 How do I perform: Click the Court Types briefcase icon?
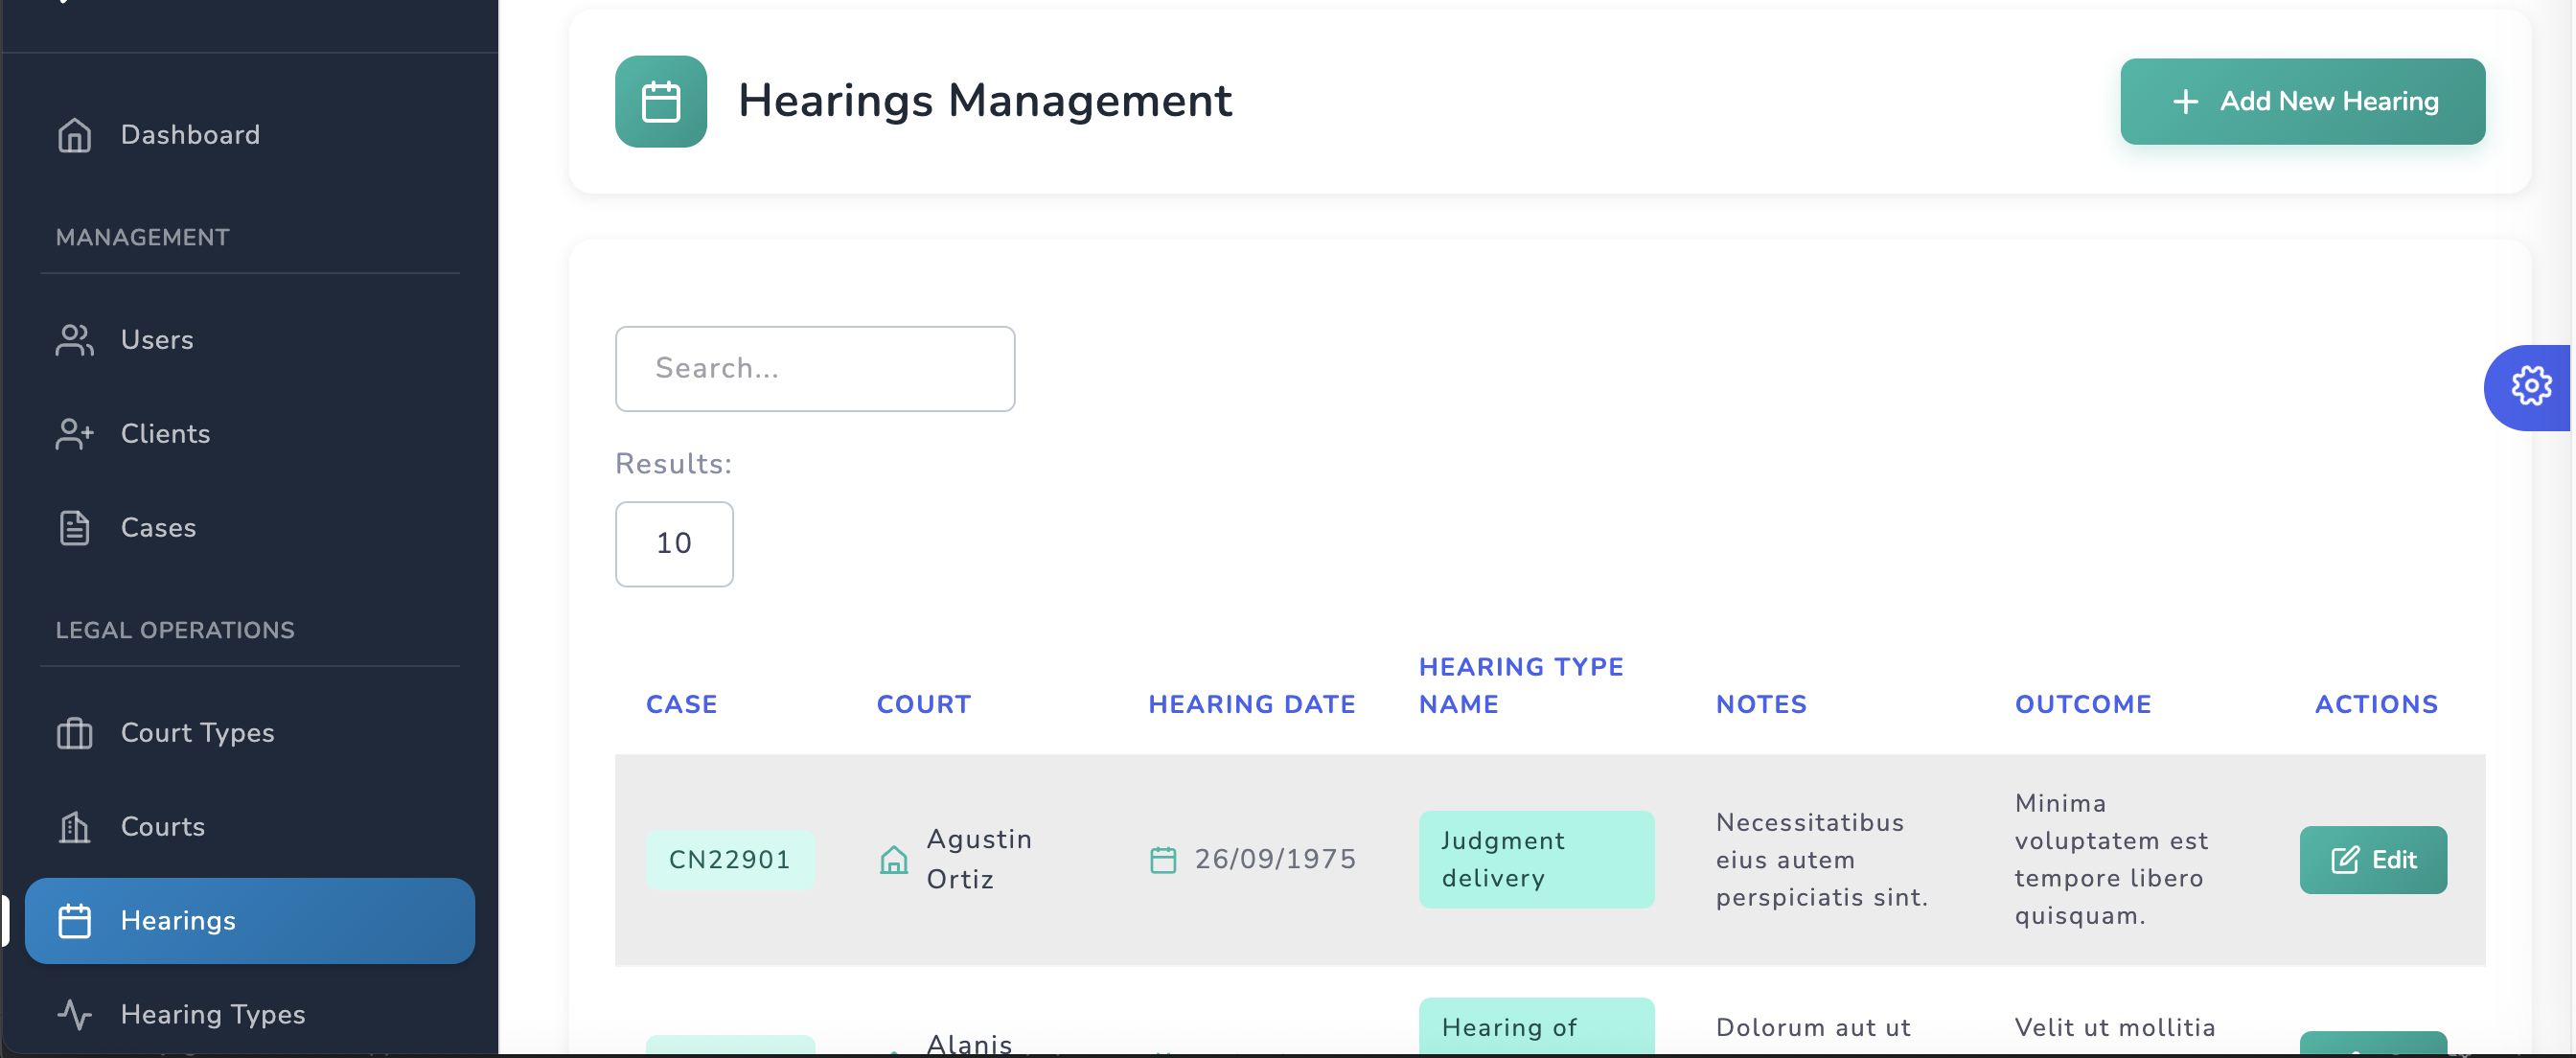tap(74, 732)
